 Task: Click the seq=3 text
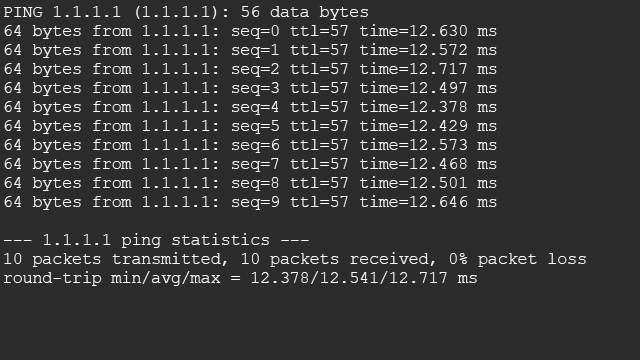256,89
